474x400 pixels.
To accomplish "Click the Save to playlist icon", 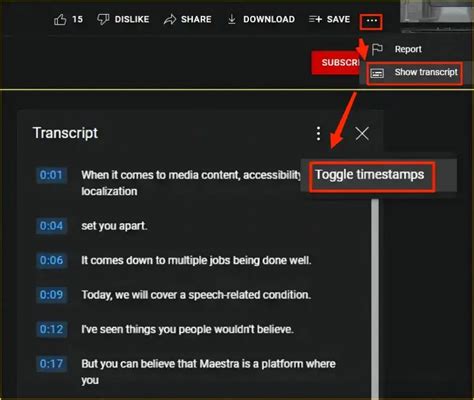I will coord(315,20).
